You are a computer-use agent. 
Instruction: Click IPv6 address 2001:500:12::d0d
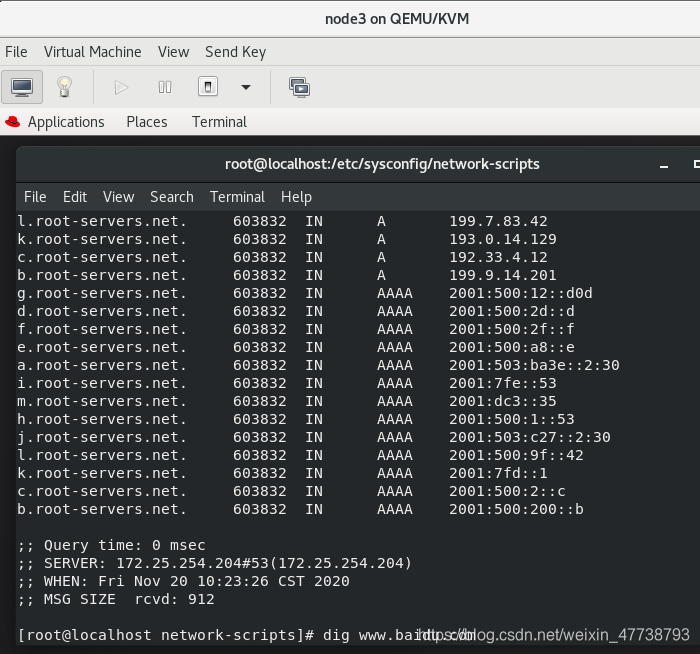click(521, 293)
